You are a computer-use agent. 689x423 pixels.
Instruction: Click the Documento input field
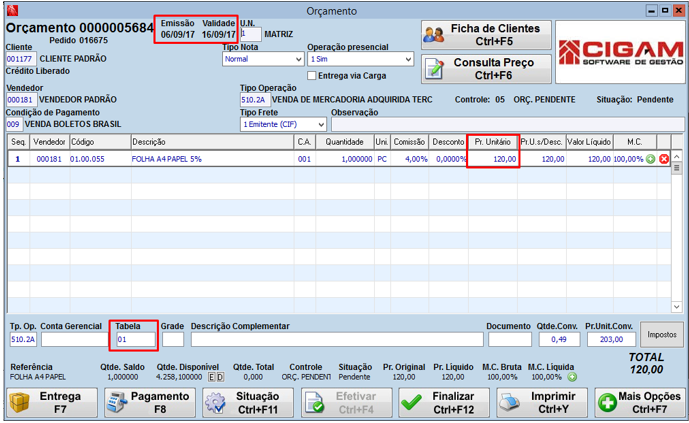[x=510, y=340]
